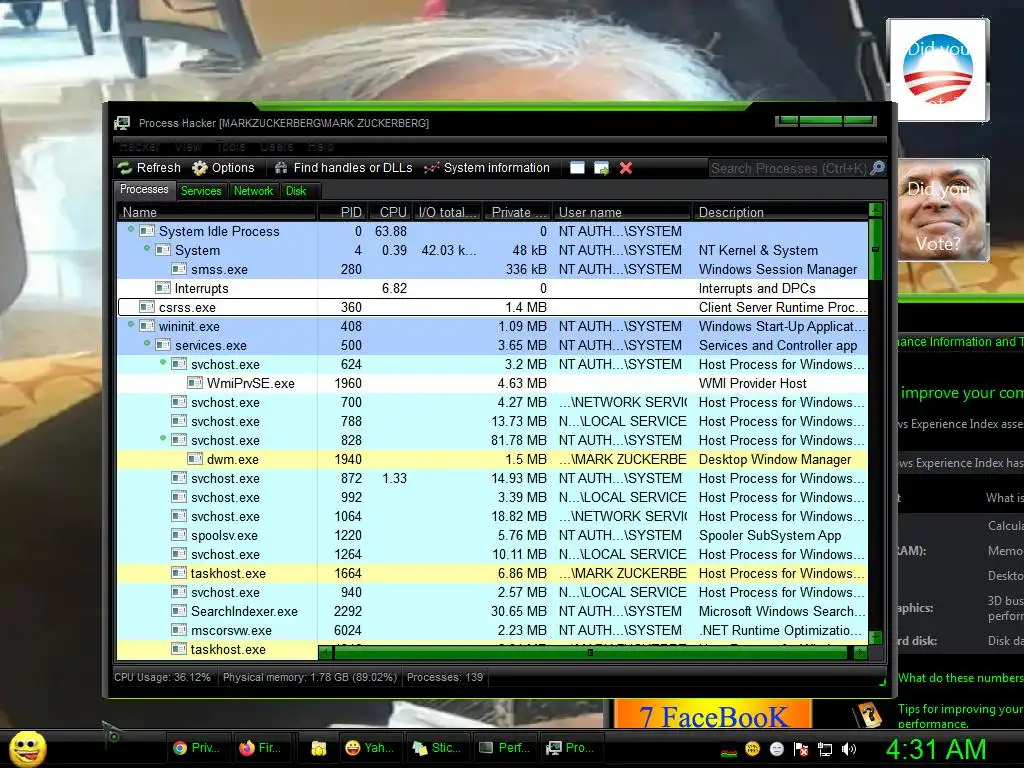1024x768 pixels.
Task: Click the network tray icon
Action: coord(825,749)
